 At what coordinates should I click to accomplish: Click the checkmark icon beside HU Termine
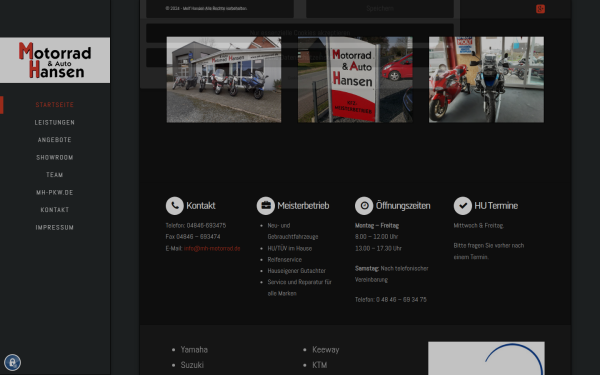pos(463,205)
